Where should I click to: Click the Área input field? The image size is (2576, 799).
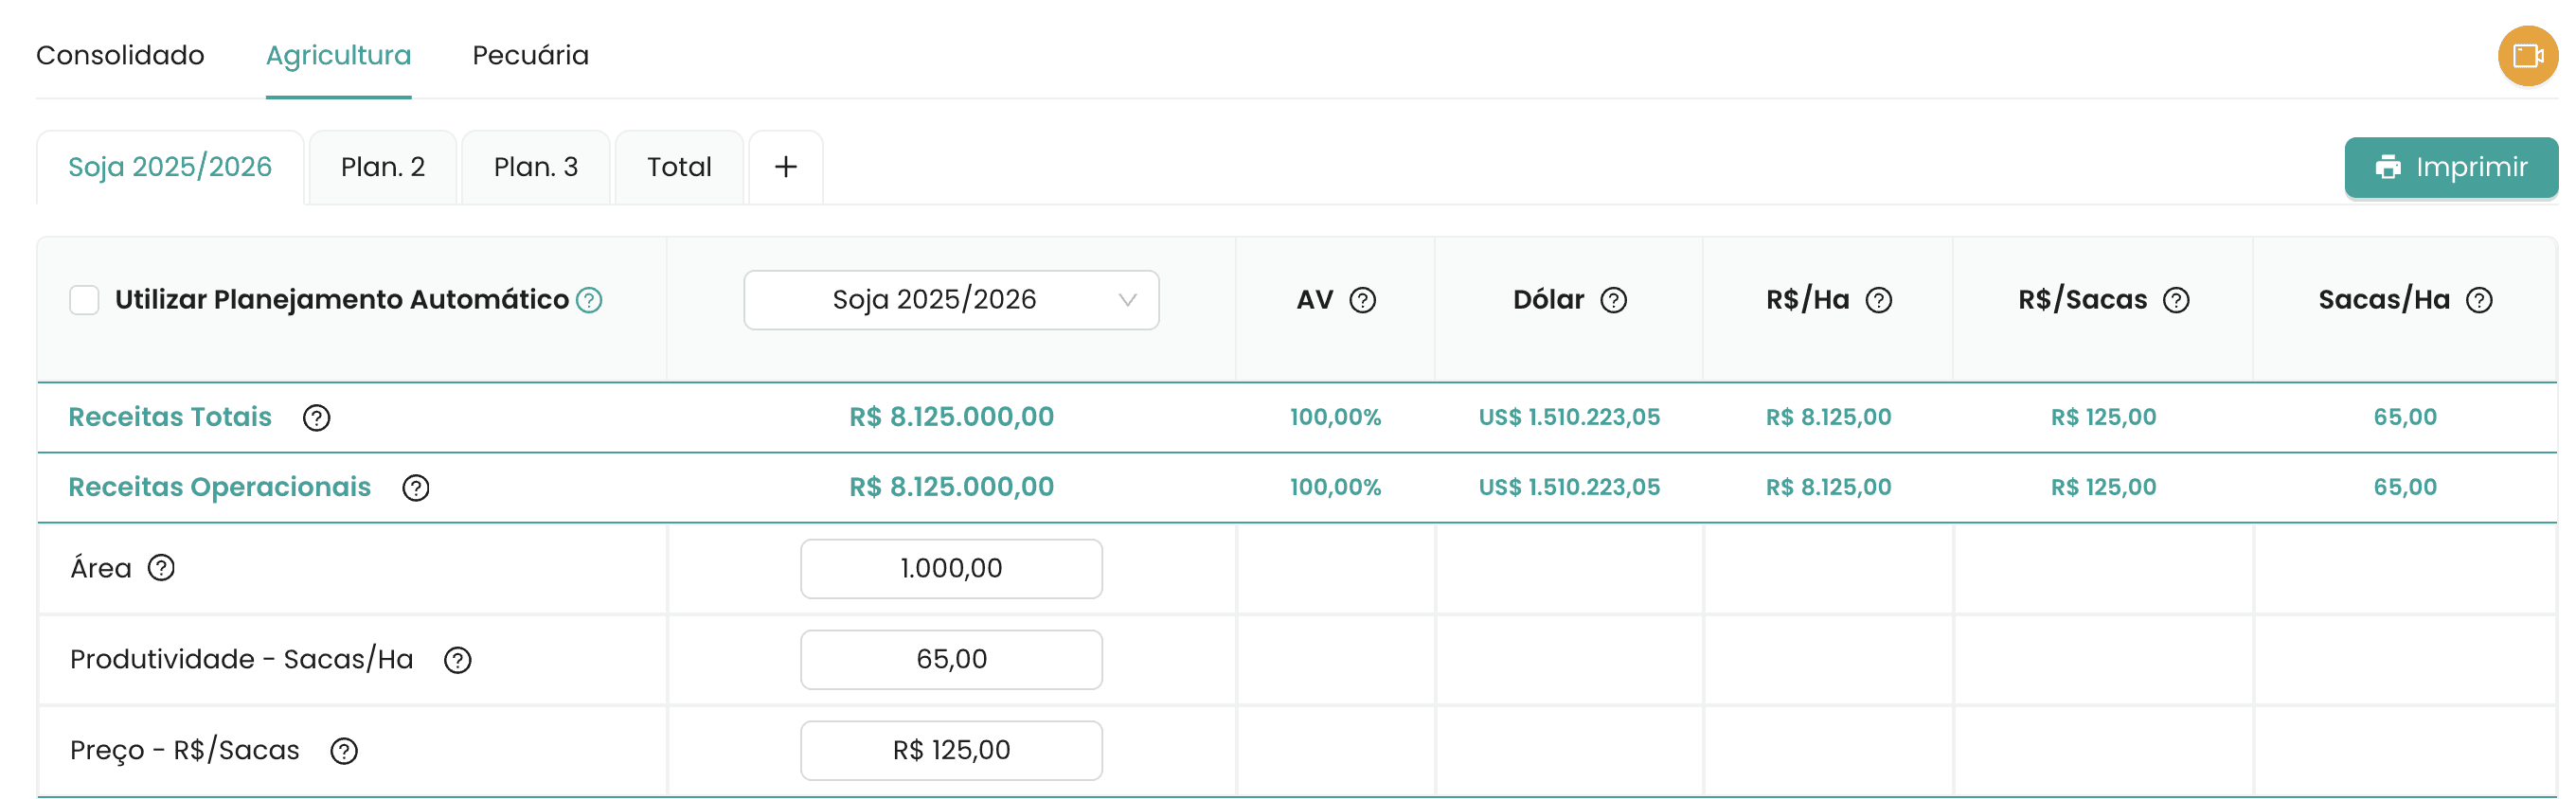pos(950,569)
